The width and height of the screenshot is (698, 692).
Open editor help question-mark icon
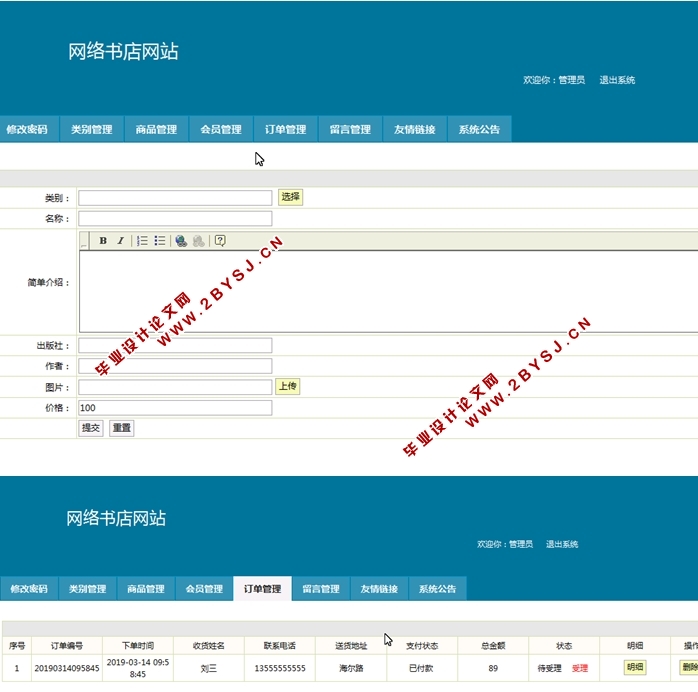[x=220, y=241]
